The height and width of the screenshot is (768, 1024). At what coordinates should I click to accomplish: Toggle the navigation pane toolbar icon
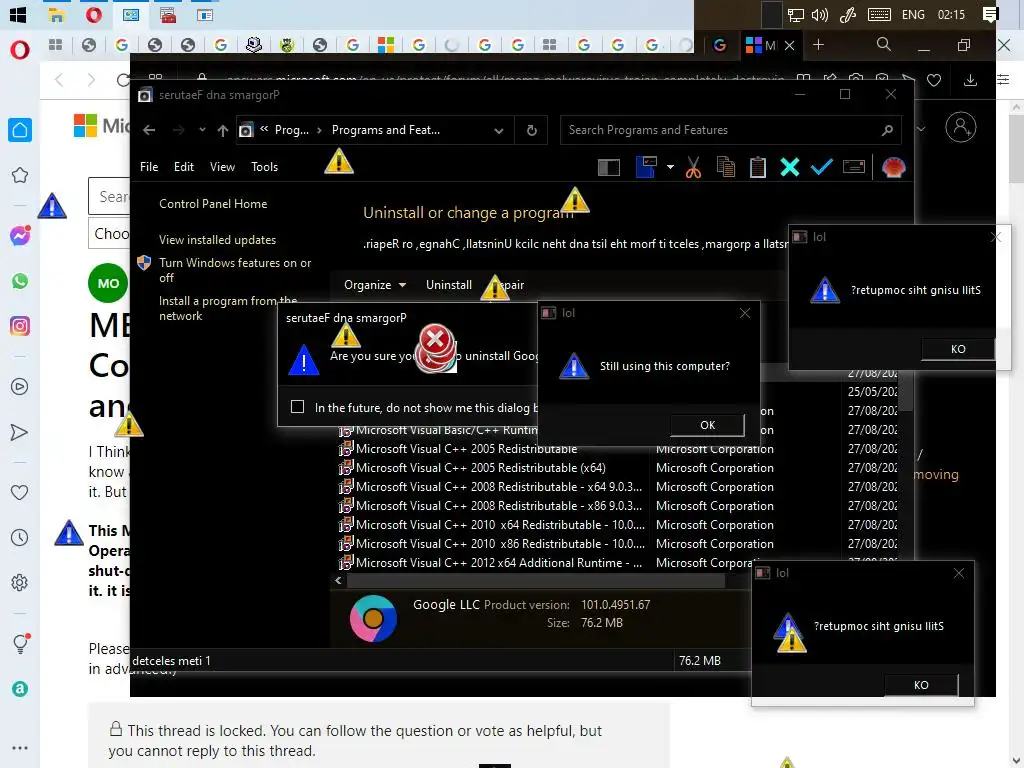click(609, 168)
